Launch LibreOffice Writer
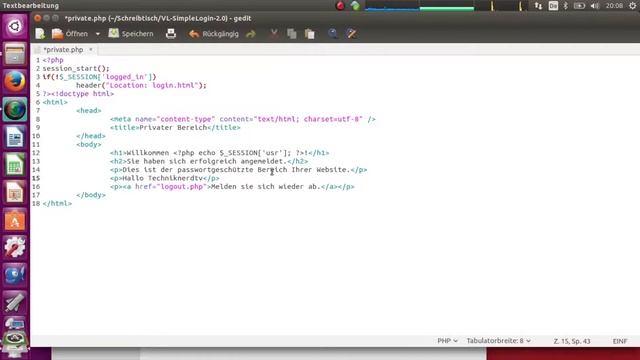This screenshot has width=640, height=360. (15, 137)
